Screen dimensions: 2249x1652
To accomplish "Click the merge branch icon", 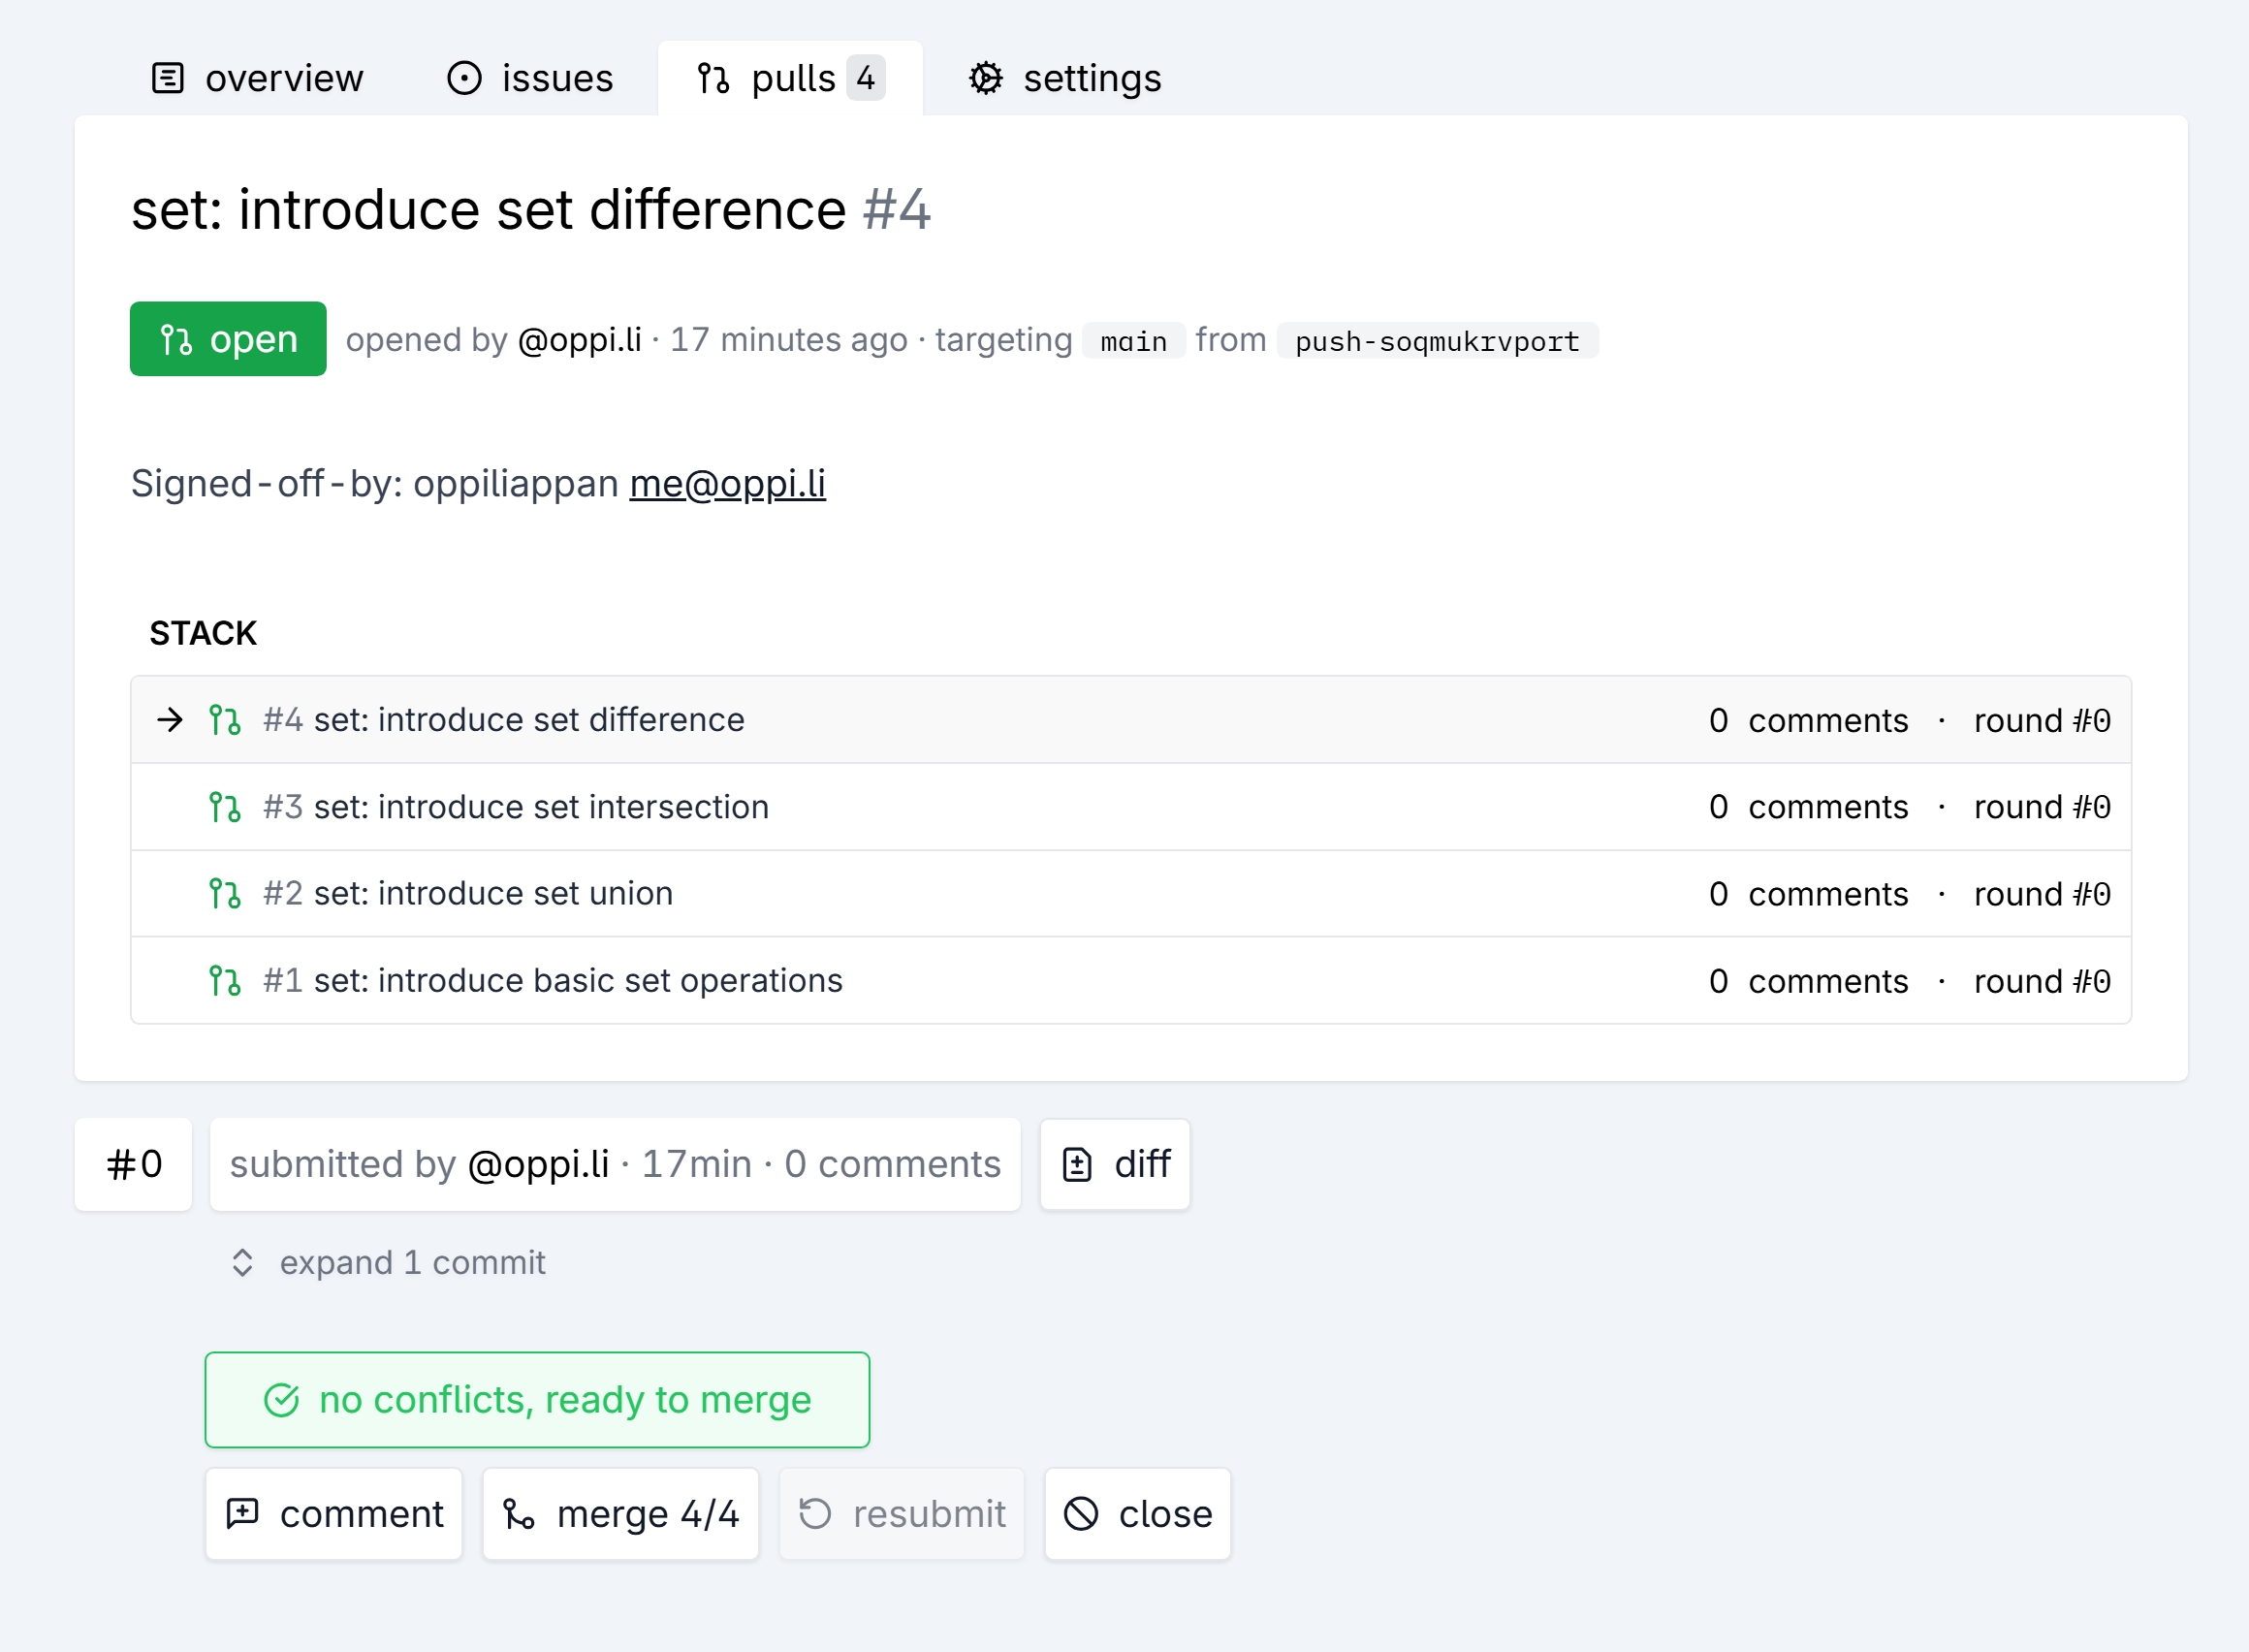I will 519,1513.
